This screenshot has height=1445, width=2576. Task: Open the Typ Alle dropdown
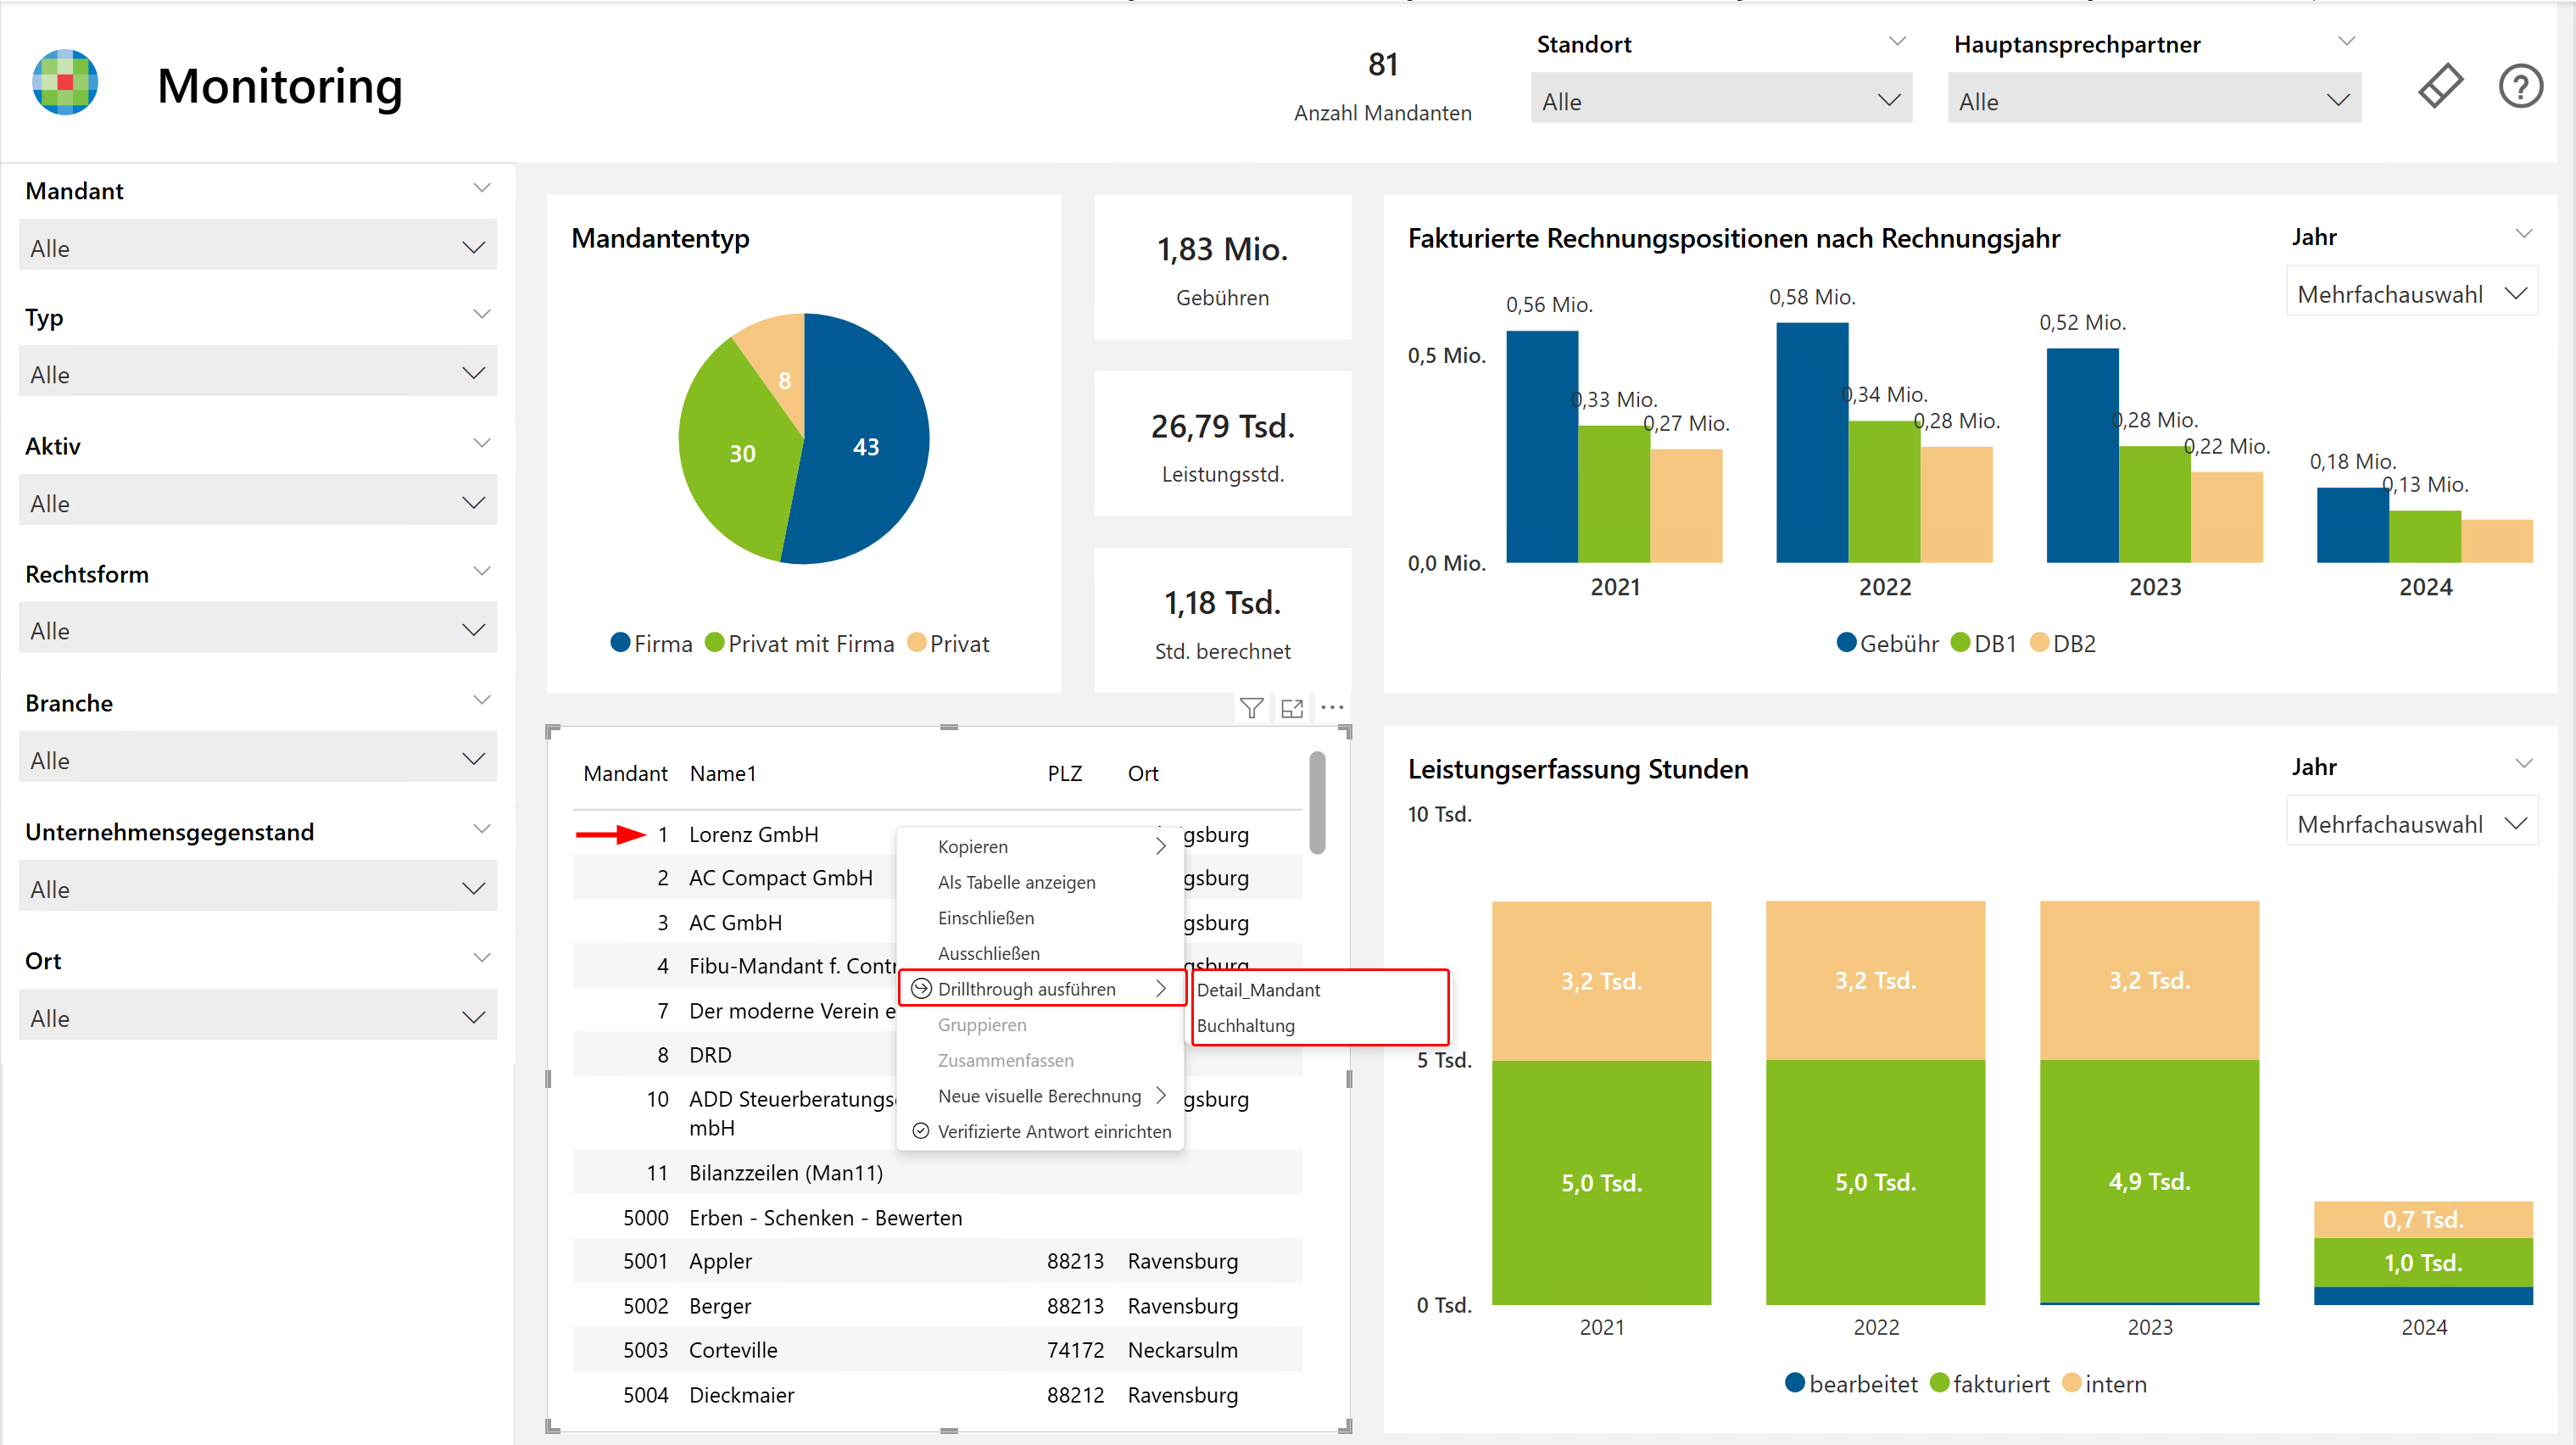pos(258,371)
